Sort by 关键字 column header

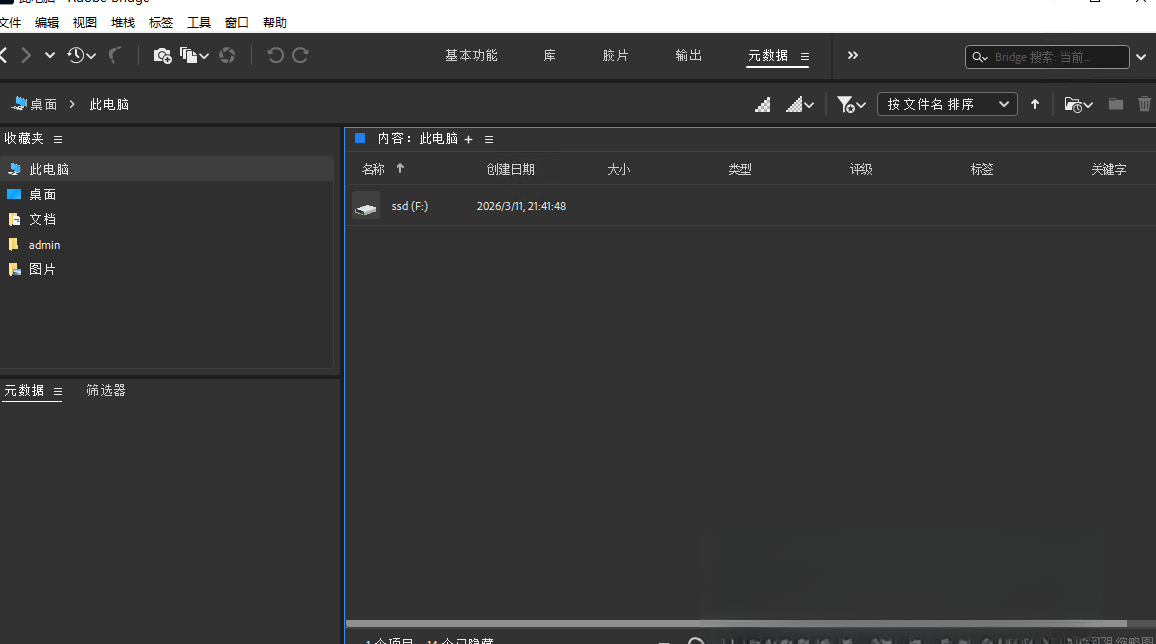(x=1109, y=169)
